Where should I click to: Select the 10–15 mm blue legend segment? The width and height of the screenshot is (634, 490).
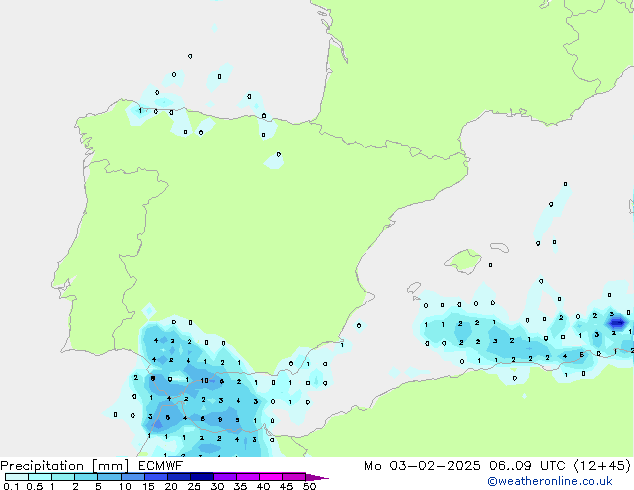[132, 477]
